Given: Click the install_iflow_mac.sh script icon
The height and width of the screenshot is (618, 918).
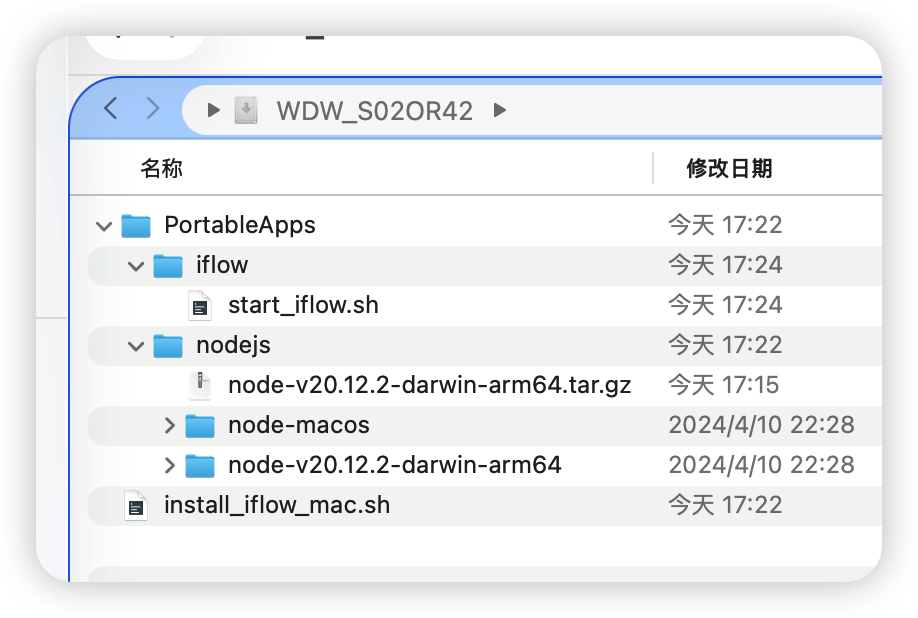Looking at the screenshot, I should 135,505.
